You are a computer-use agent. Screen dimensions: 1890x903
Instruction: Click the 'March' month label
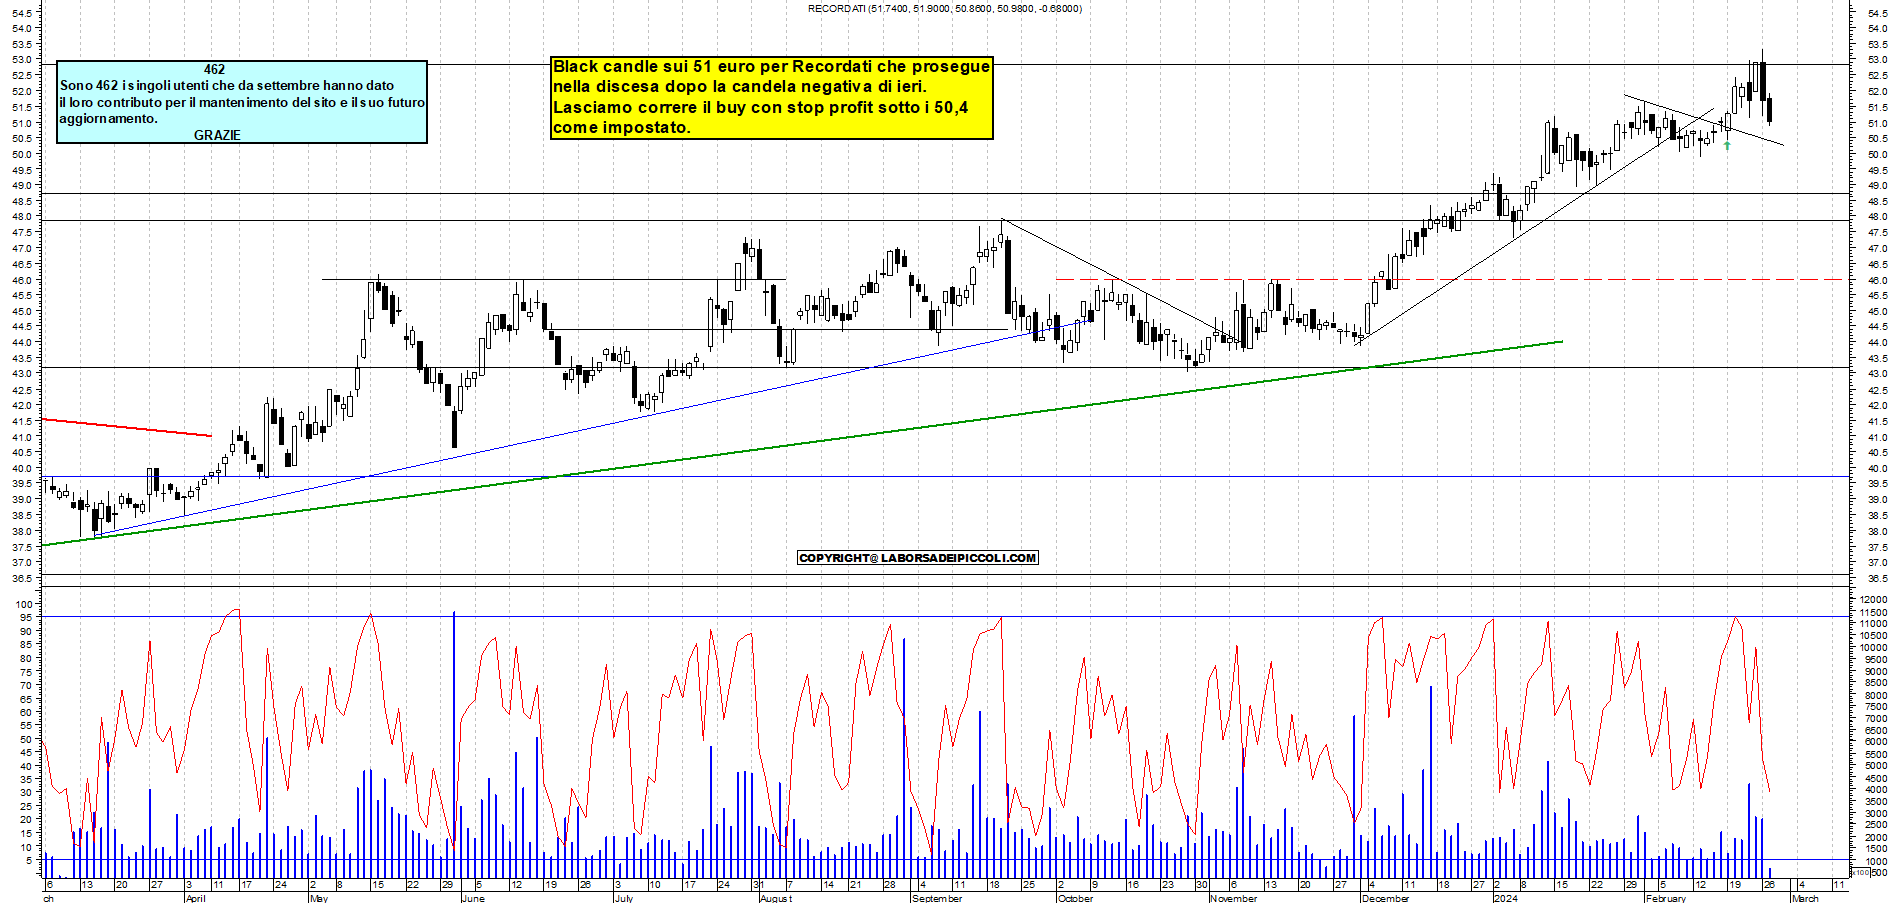coord(1805,898)
